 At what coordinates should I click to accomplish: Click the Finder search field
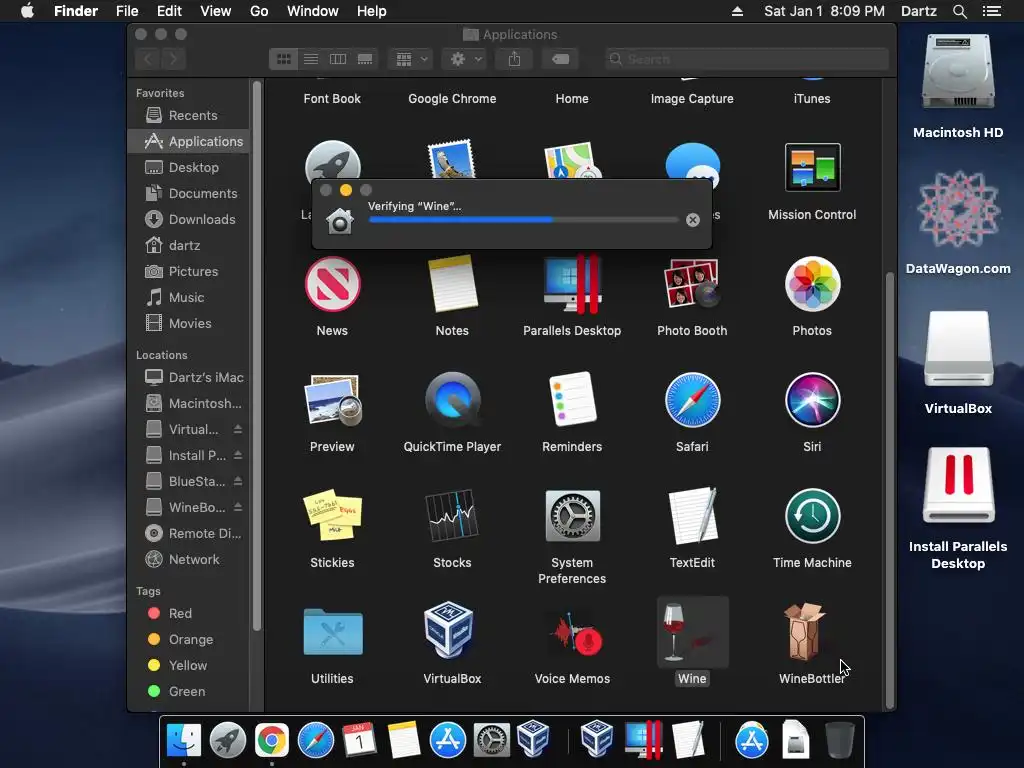pos(746,59)
